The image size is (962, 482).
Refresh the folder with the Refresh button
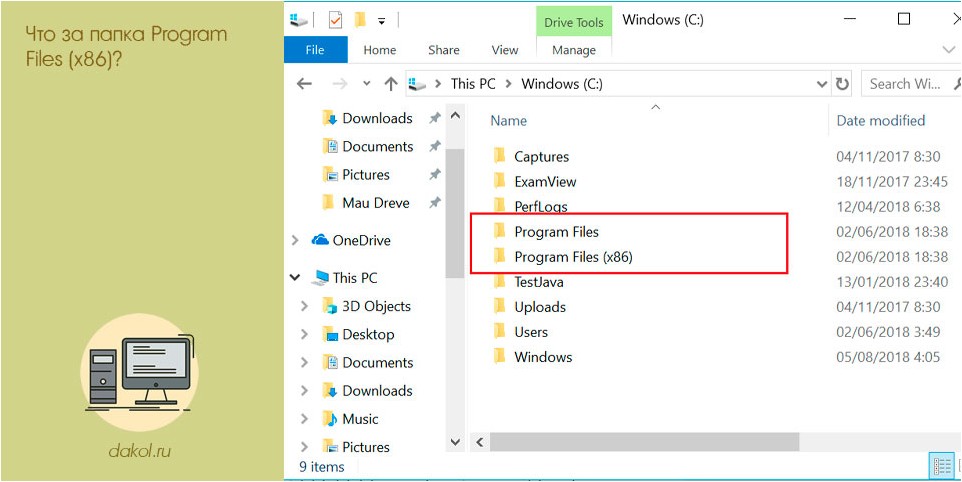tap(843, 84)
